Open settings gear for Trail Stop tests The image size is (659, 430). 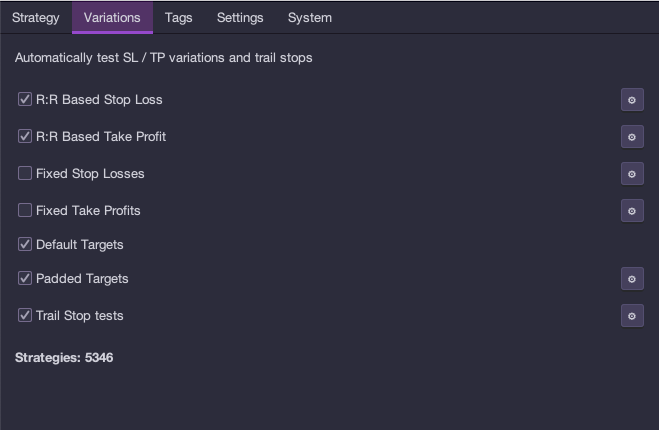pyautogui.click(x=632, y=316)
